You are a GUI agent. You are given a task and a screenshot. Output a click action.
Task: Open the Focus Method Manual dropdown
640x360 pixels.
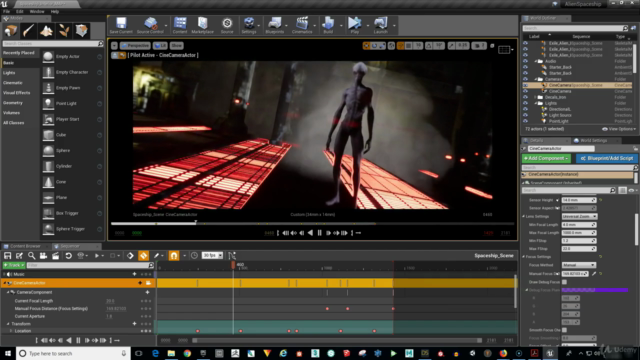(578, 265)
